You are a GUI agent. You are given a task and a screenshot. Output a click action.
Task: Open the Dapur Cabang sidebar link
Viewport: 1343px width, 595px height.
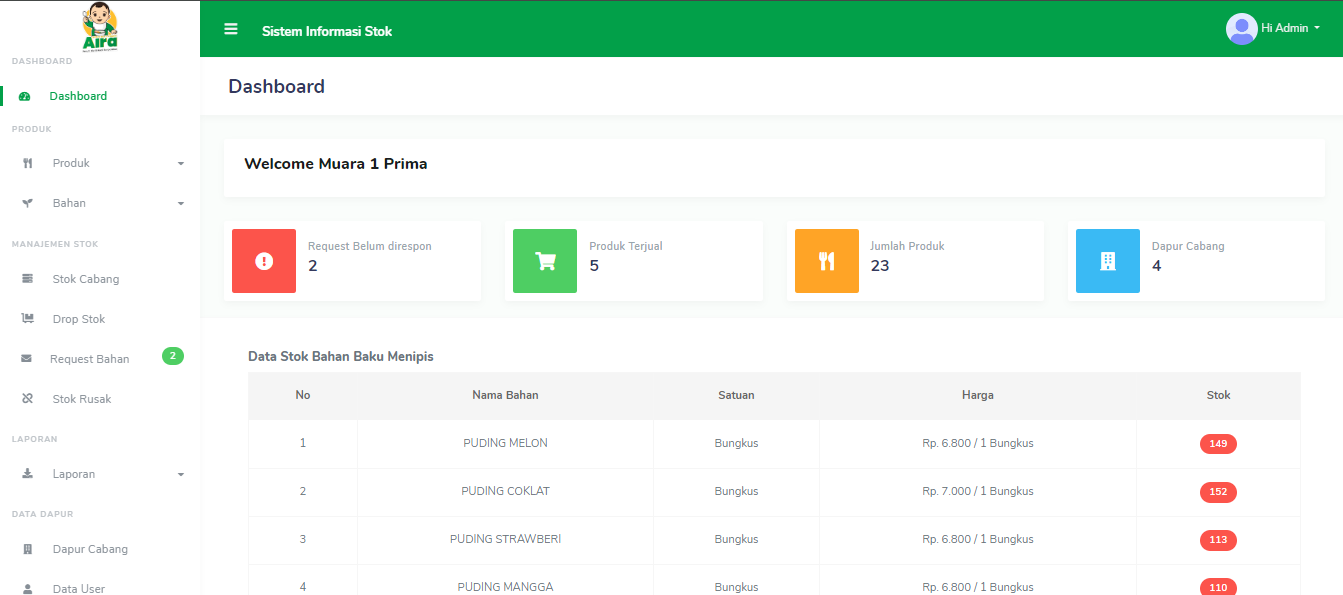(x=89, y=549)
